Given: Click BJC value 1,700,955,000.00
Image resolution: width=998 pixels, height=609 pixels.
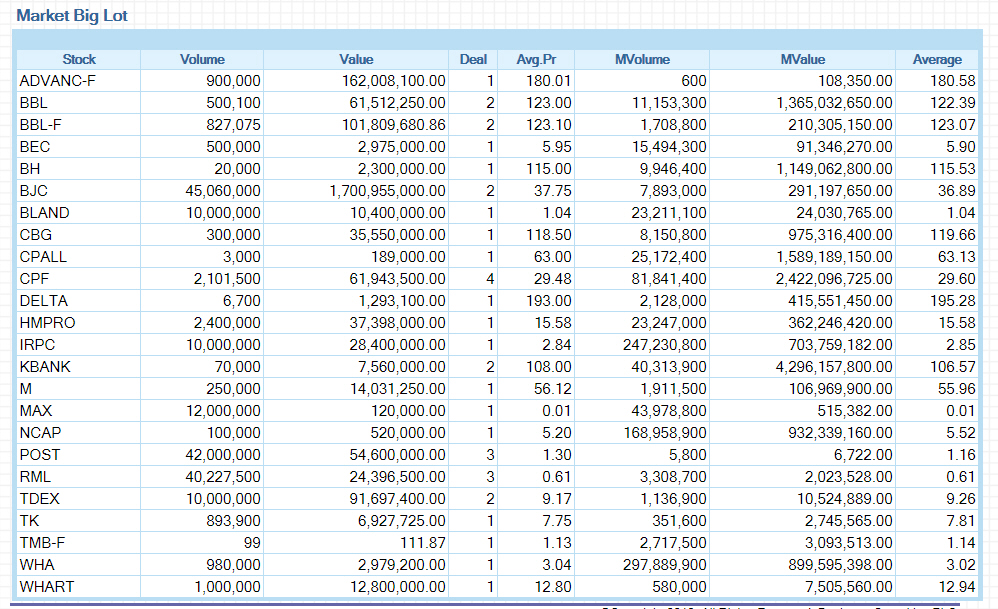Looking at the screenshot, I should point(388,191).
